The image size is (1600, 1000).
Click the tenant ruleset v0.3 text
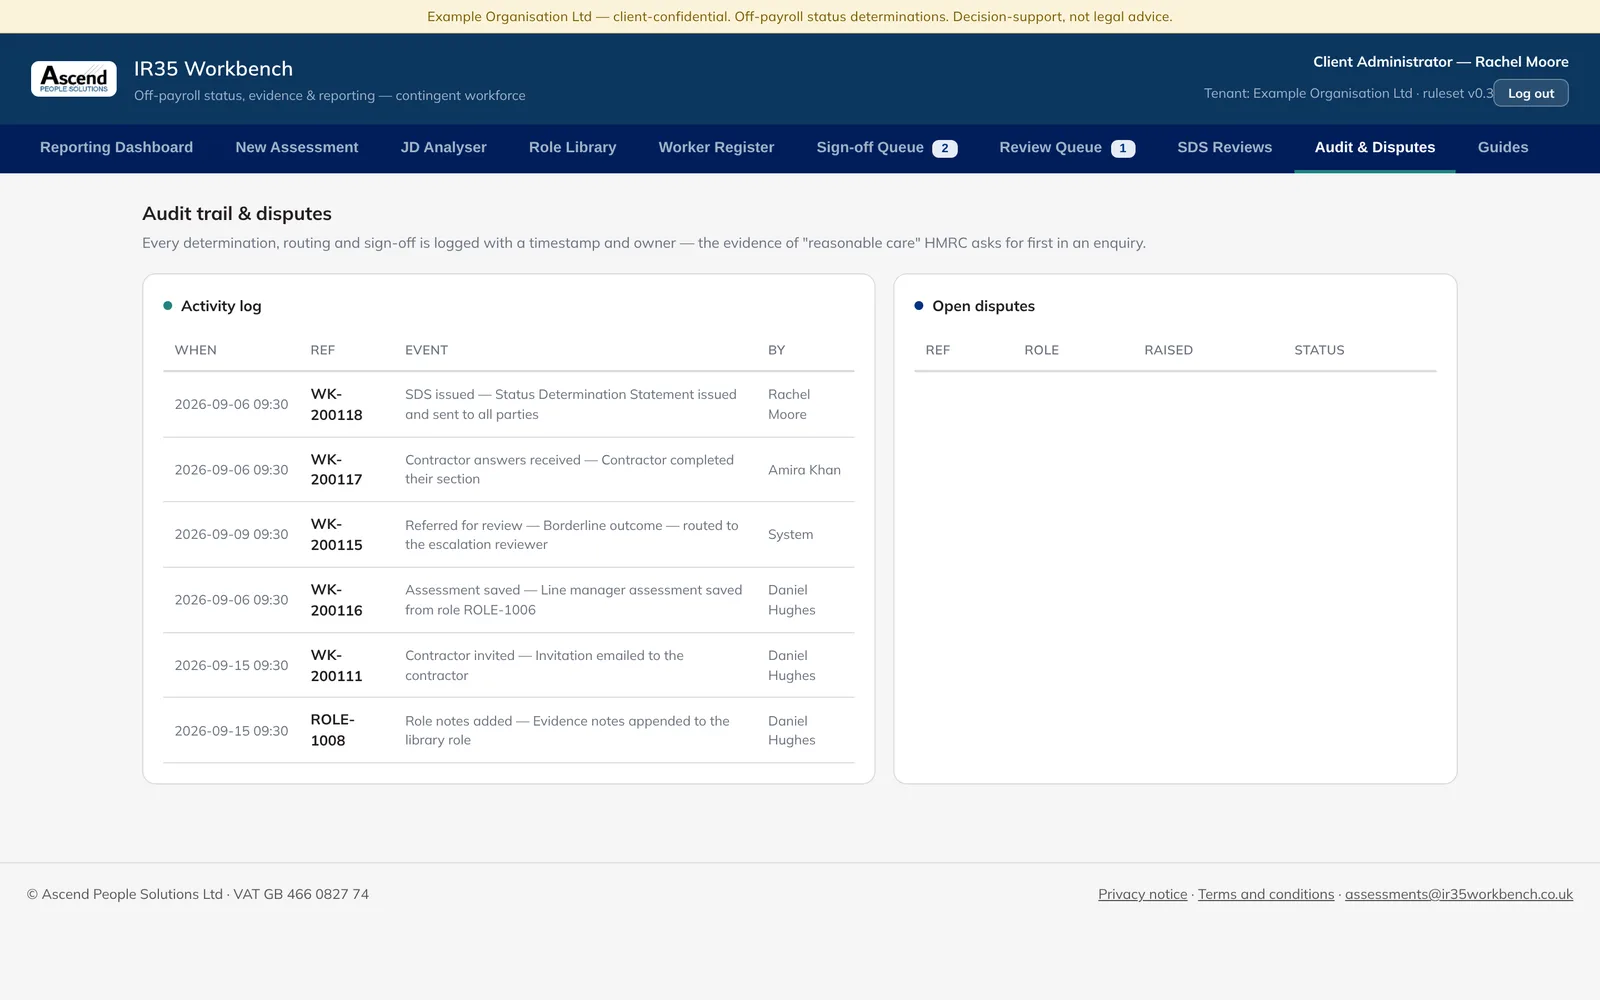(x=1348, y=93)
